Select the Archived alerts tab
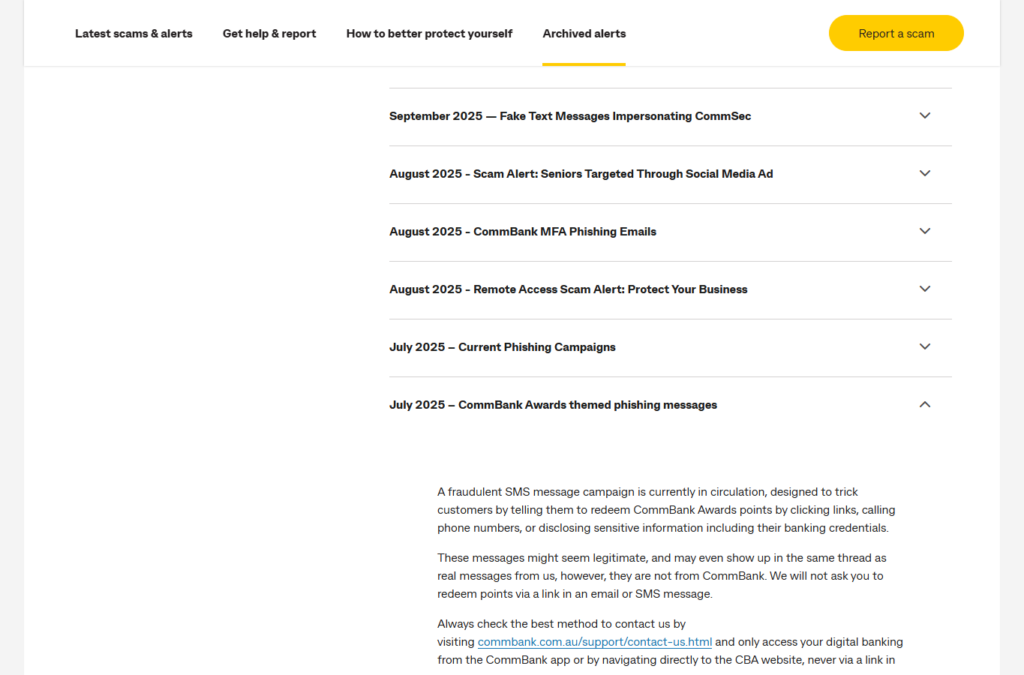The height and width of the screenshot is (675, 1024). click(x=584, y=33)
